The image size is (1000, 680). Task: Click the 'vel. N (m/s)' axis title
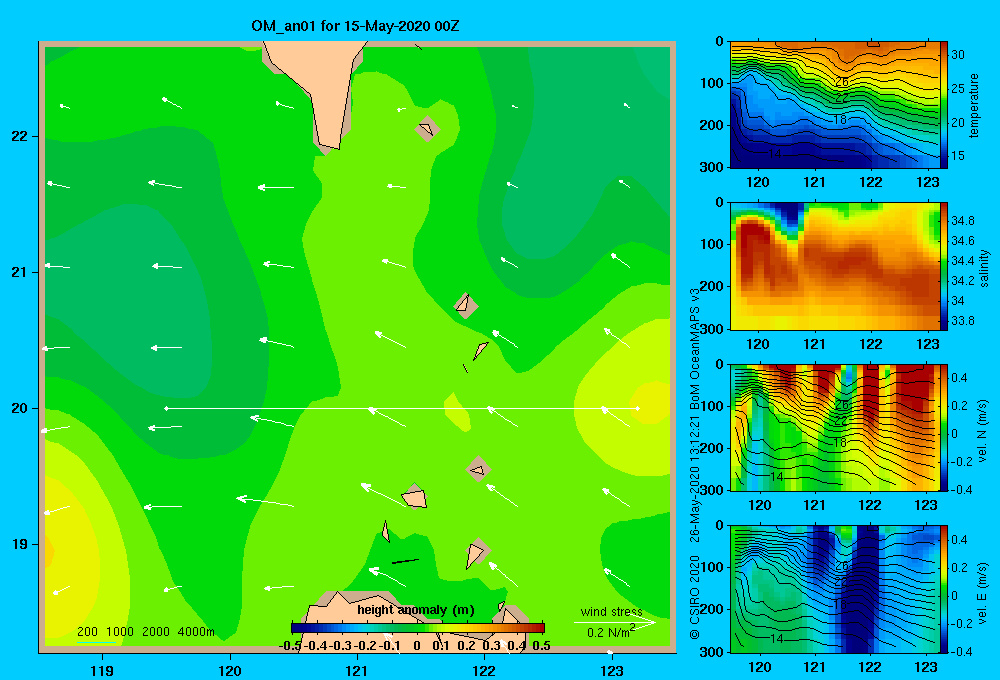pyautogui.click(x=982, y=431)
